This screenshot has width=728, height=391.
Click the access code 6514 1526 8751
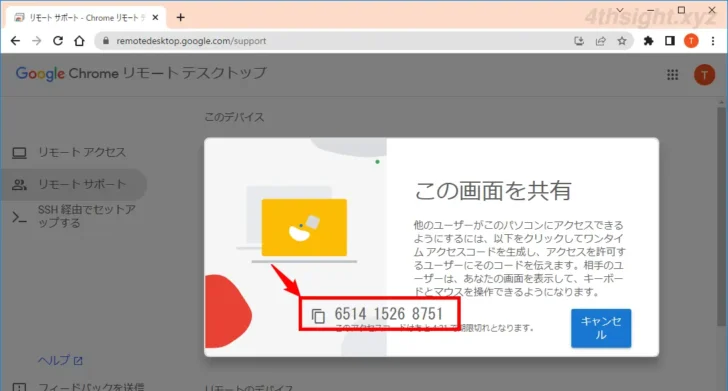tap(389, 314)
